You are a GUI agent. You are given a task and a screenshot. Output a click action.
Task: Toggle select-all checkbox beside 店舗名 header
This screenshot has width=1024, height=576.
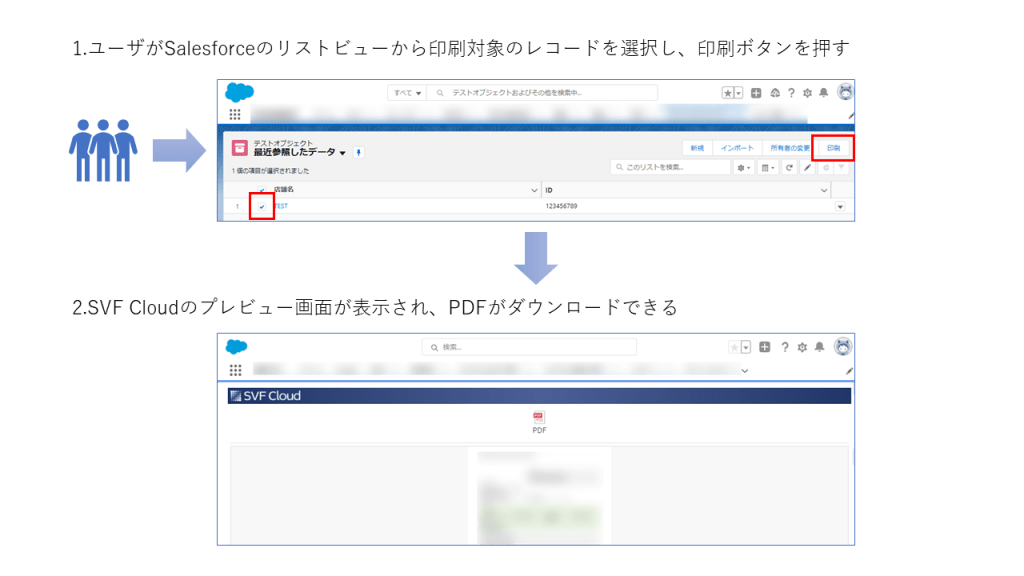[262, 189]
